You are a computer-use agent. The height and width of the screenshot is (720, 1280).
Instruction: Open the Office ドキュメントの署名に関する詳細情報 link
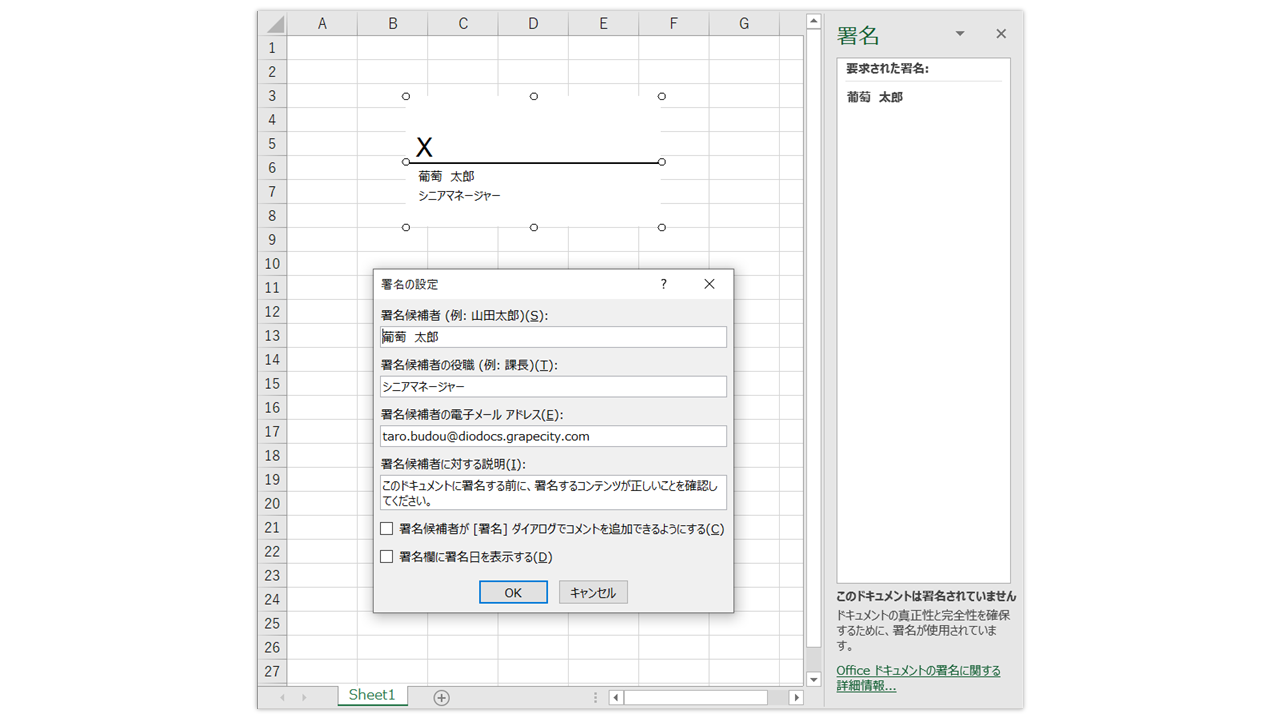(x=918, y=678)
